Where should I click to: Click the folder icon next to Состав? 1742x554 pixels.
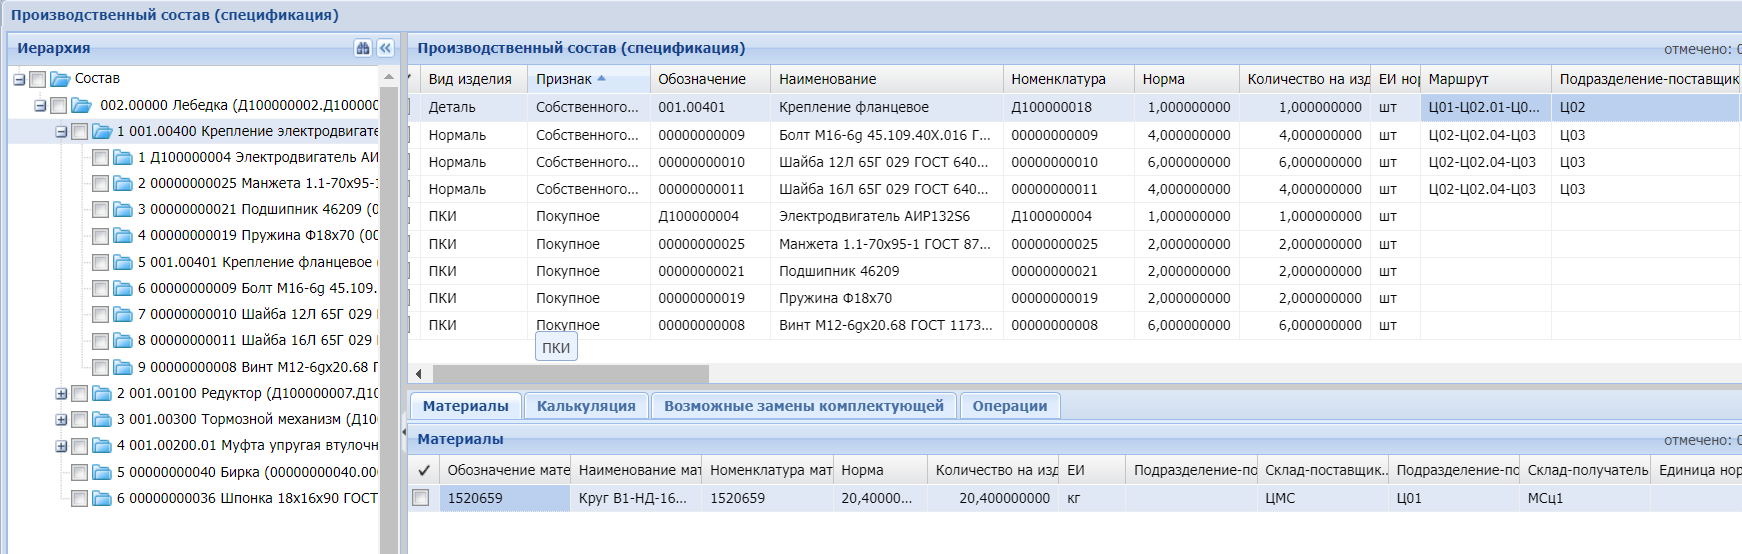click(60, 79)
